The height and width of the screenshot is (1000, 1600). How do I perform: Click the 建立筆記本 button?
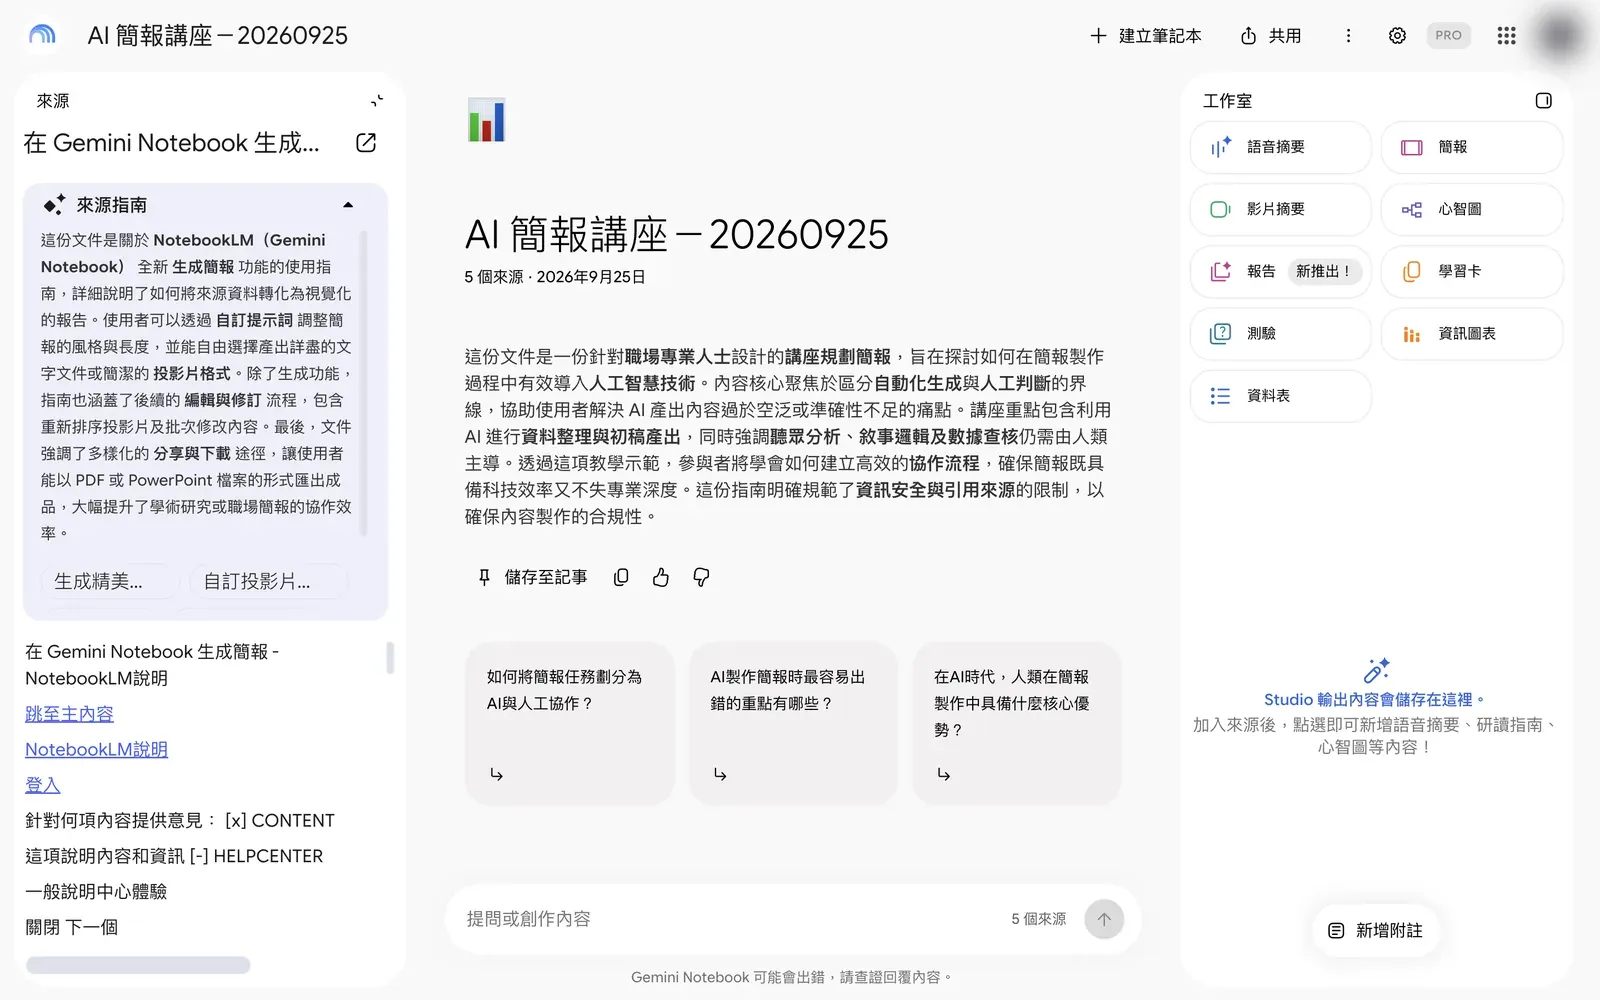[x=1145, y=36]
